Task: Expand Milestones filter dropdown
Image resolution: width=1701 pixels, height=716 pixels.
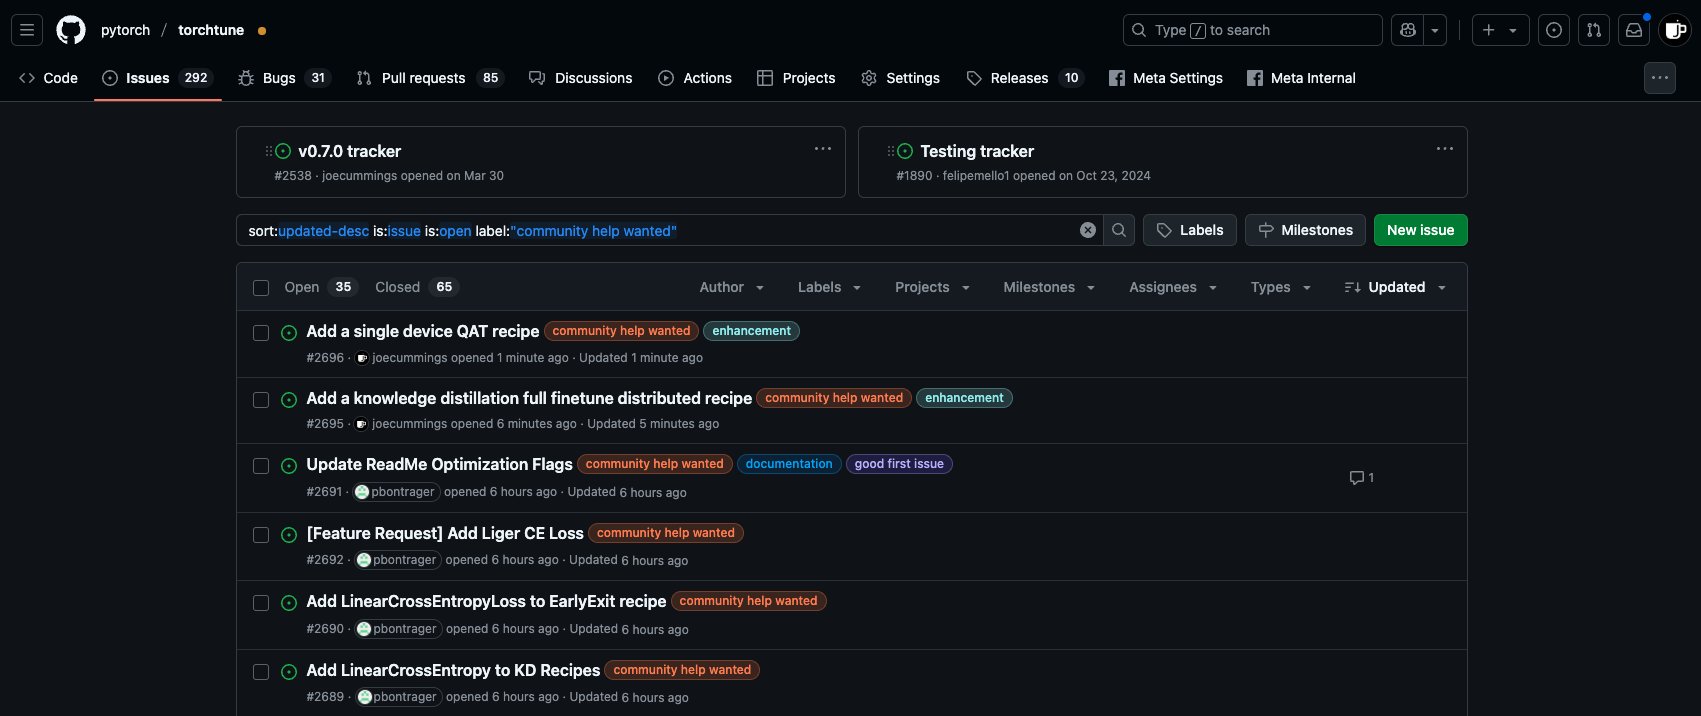Action: (x=1049, y=287)
